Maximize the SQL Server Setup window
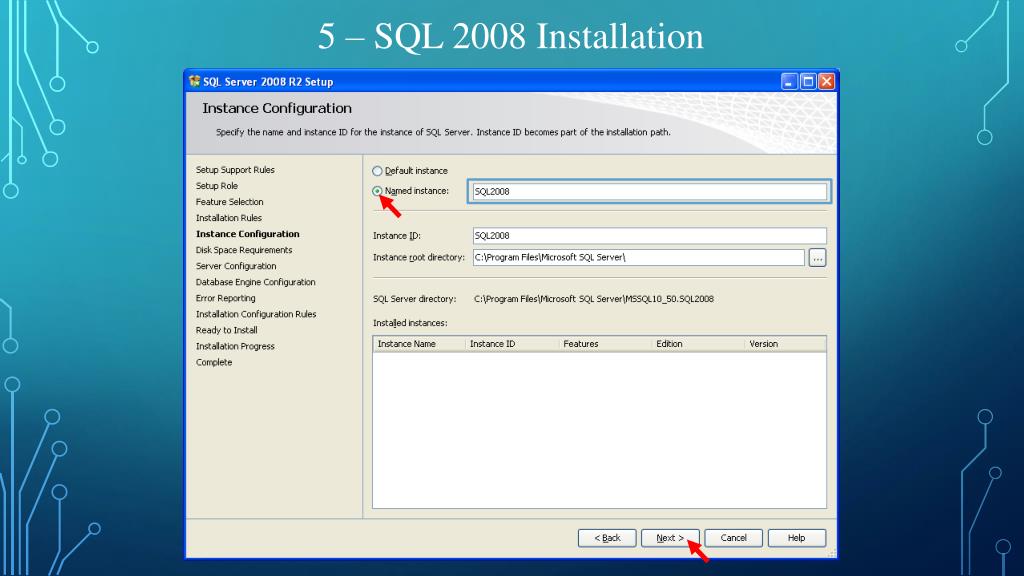Viewport: 1024px width, 576px height. [808, 82]
